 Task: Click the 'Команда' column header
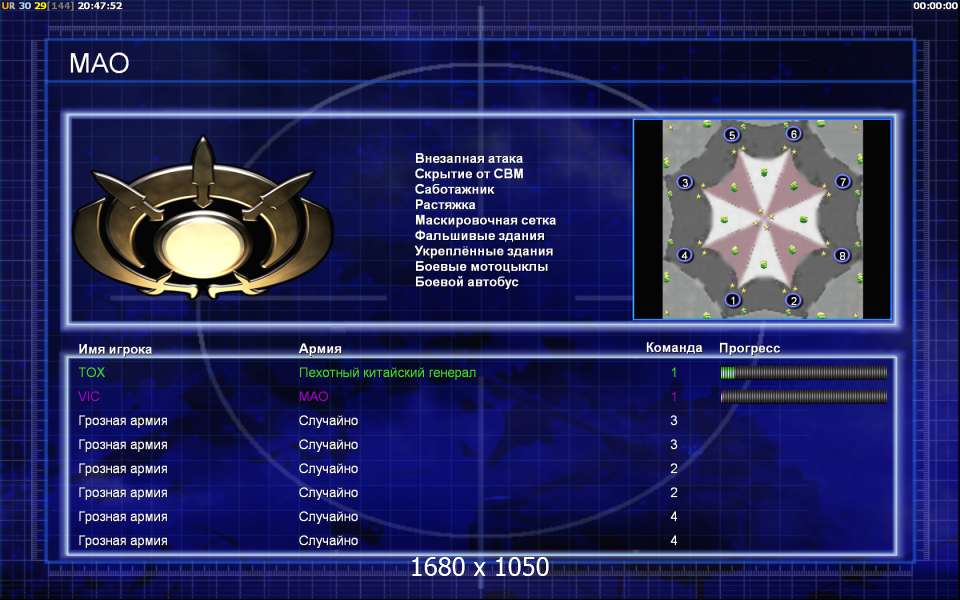(674, 348)
